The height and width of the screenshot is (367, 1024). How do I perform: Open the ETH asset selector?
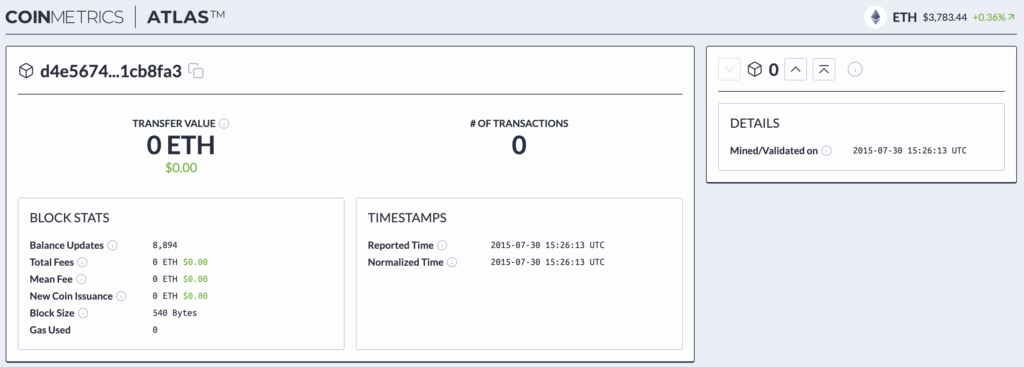(904, 18)
